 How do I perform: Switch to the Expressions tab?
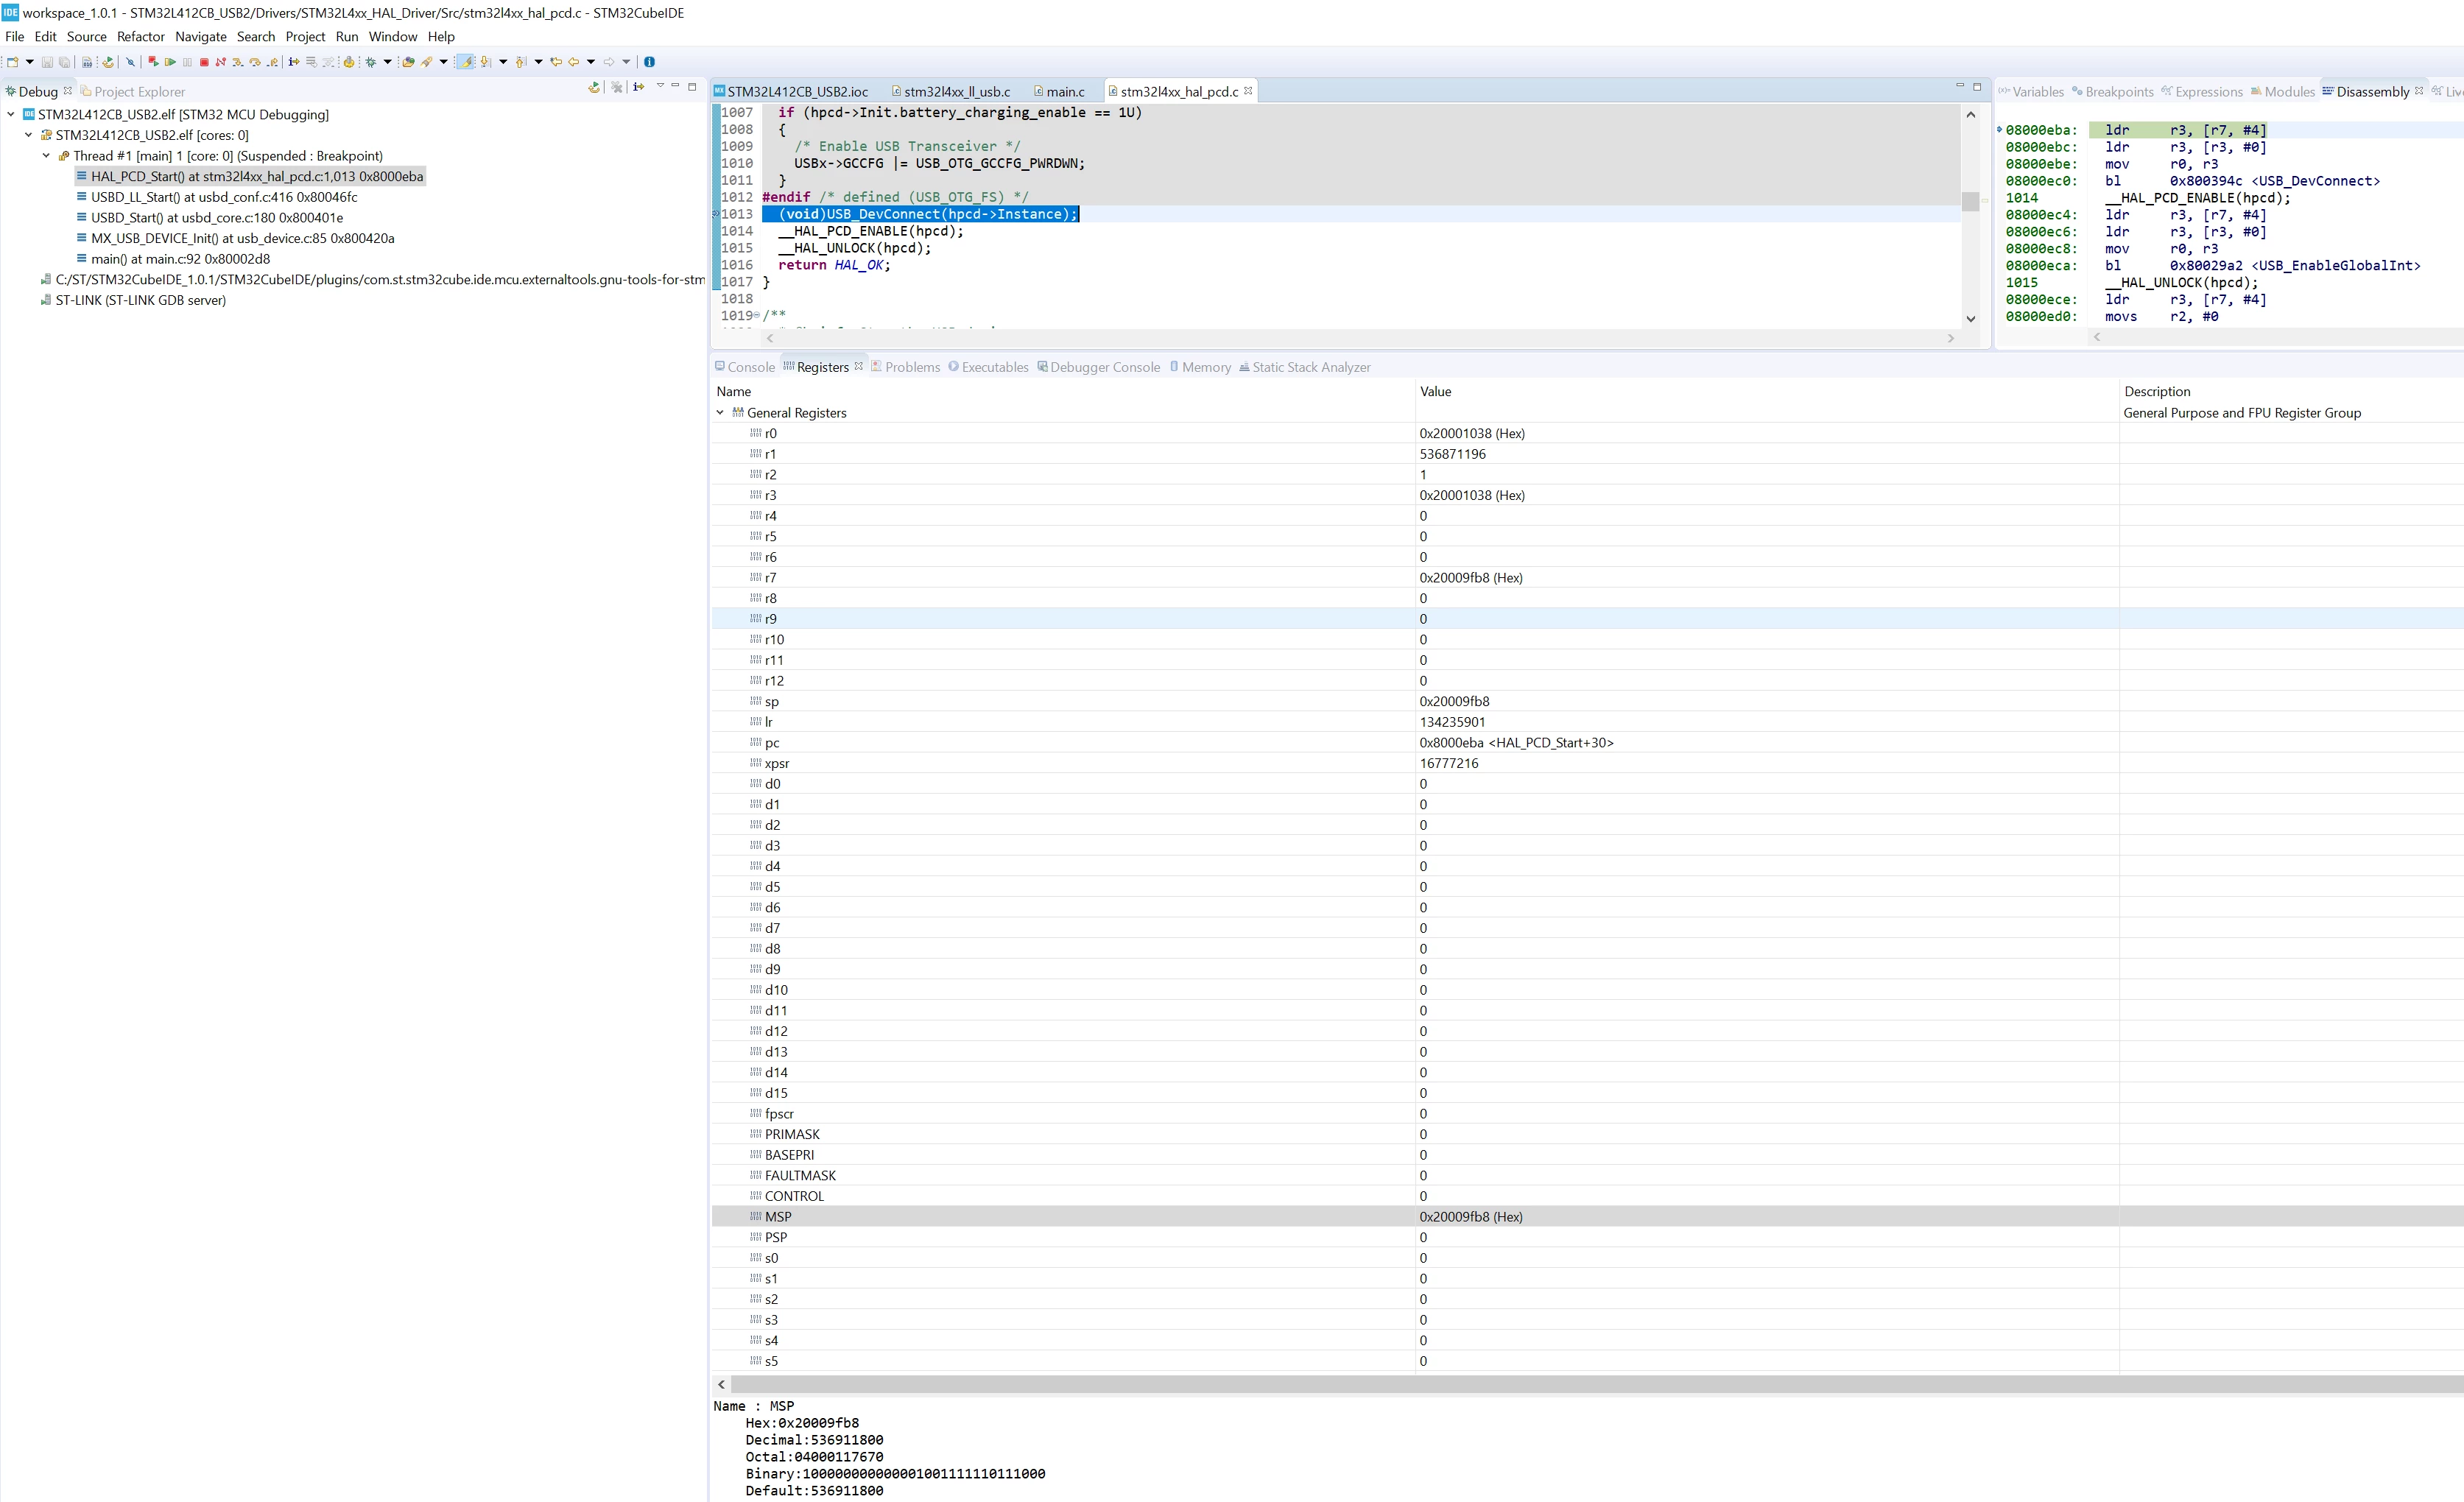pos(2202,92)
